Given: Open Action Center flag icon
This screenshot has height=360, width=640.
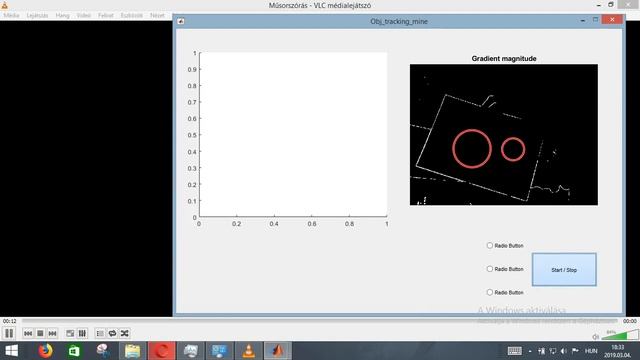Looking at the screenshot, I should coord(575,351).
